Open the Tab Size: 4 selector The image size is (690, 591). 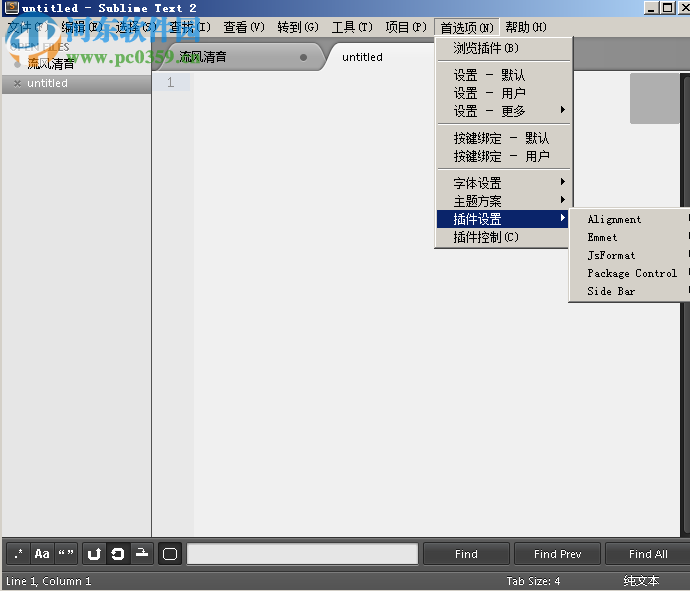tap(533, 581)
